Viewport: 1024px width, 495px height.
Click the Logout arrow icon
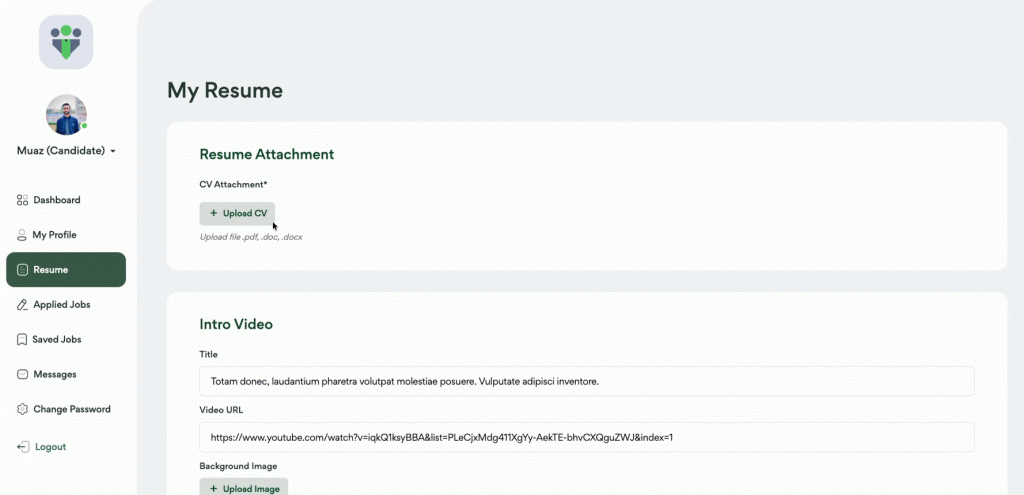click(x=23, y=447)
